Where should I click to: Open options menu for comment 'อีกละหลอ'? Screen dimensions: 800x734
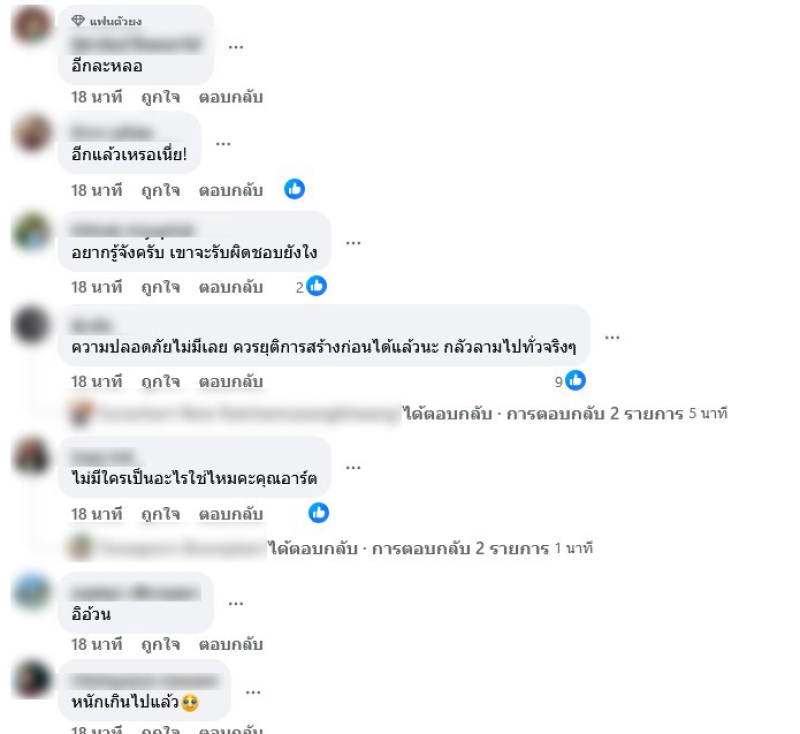(x=236, y=47)
